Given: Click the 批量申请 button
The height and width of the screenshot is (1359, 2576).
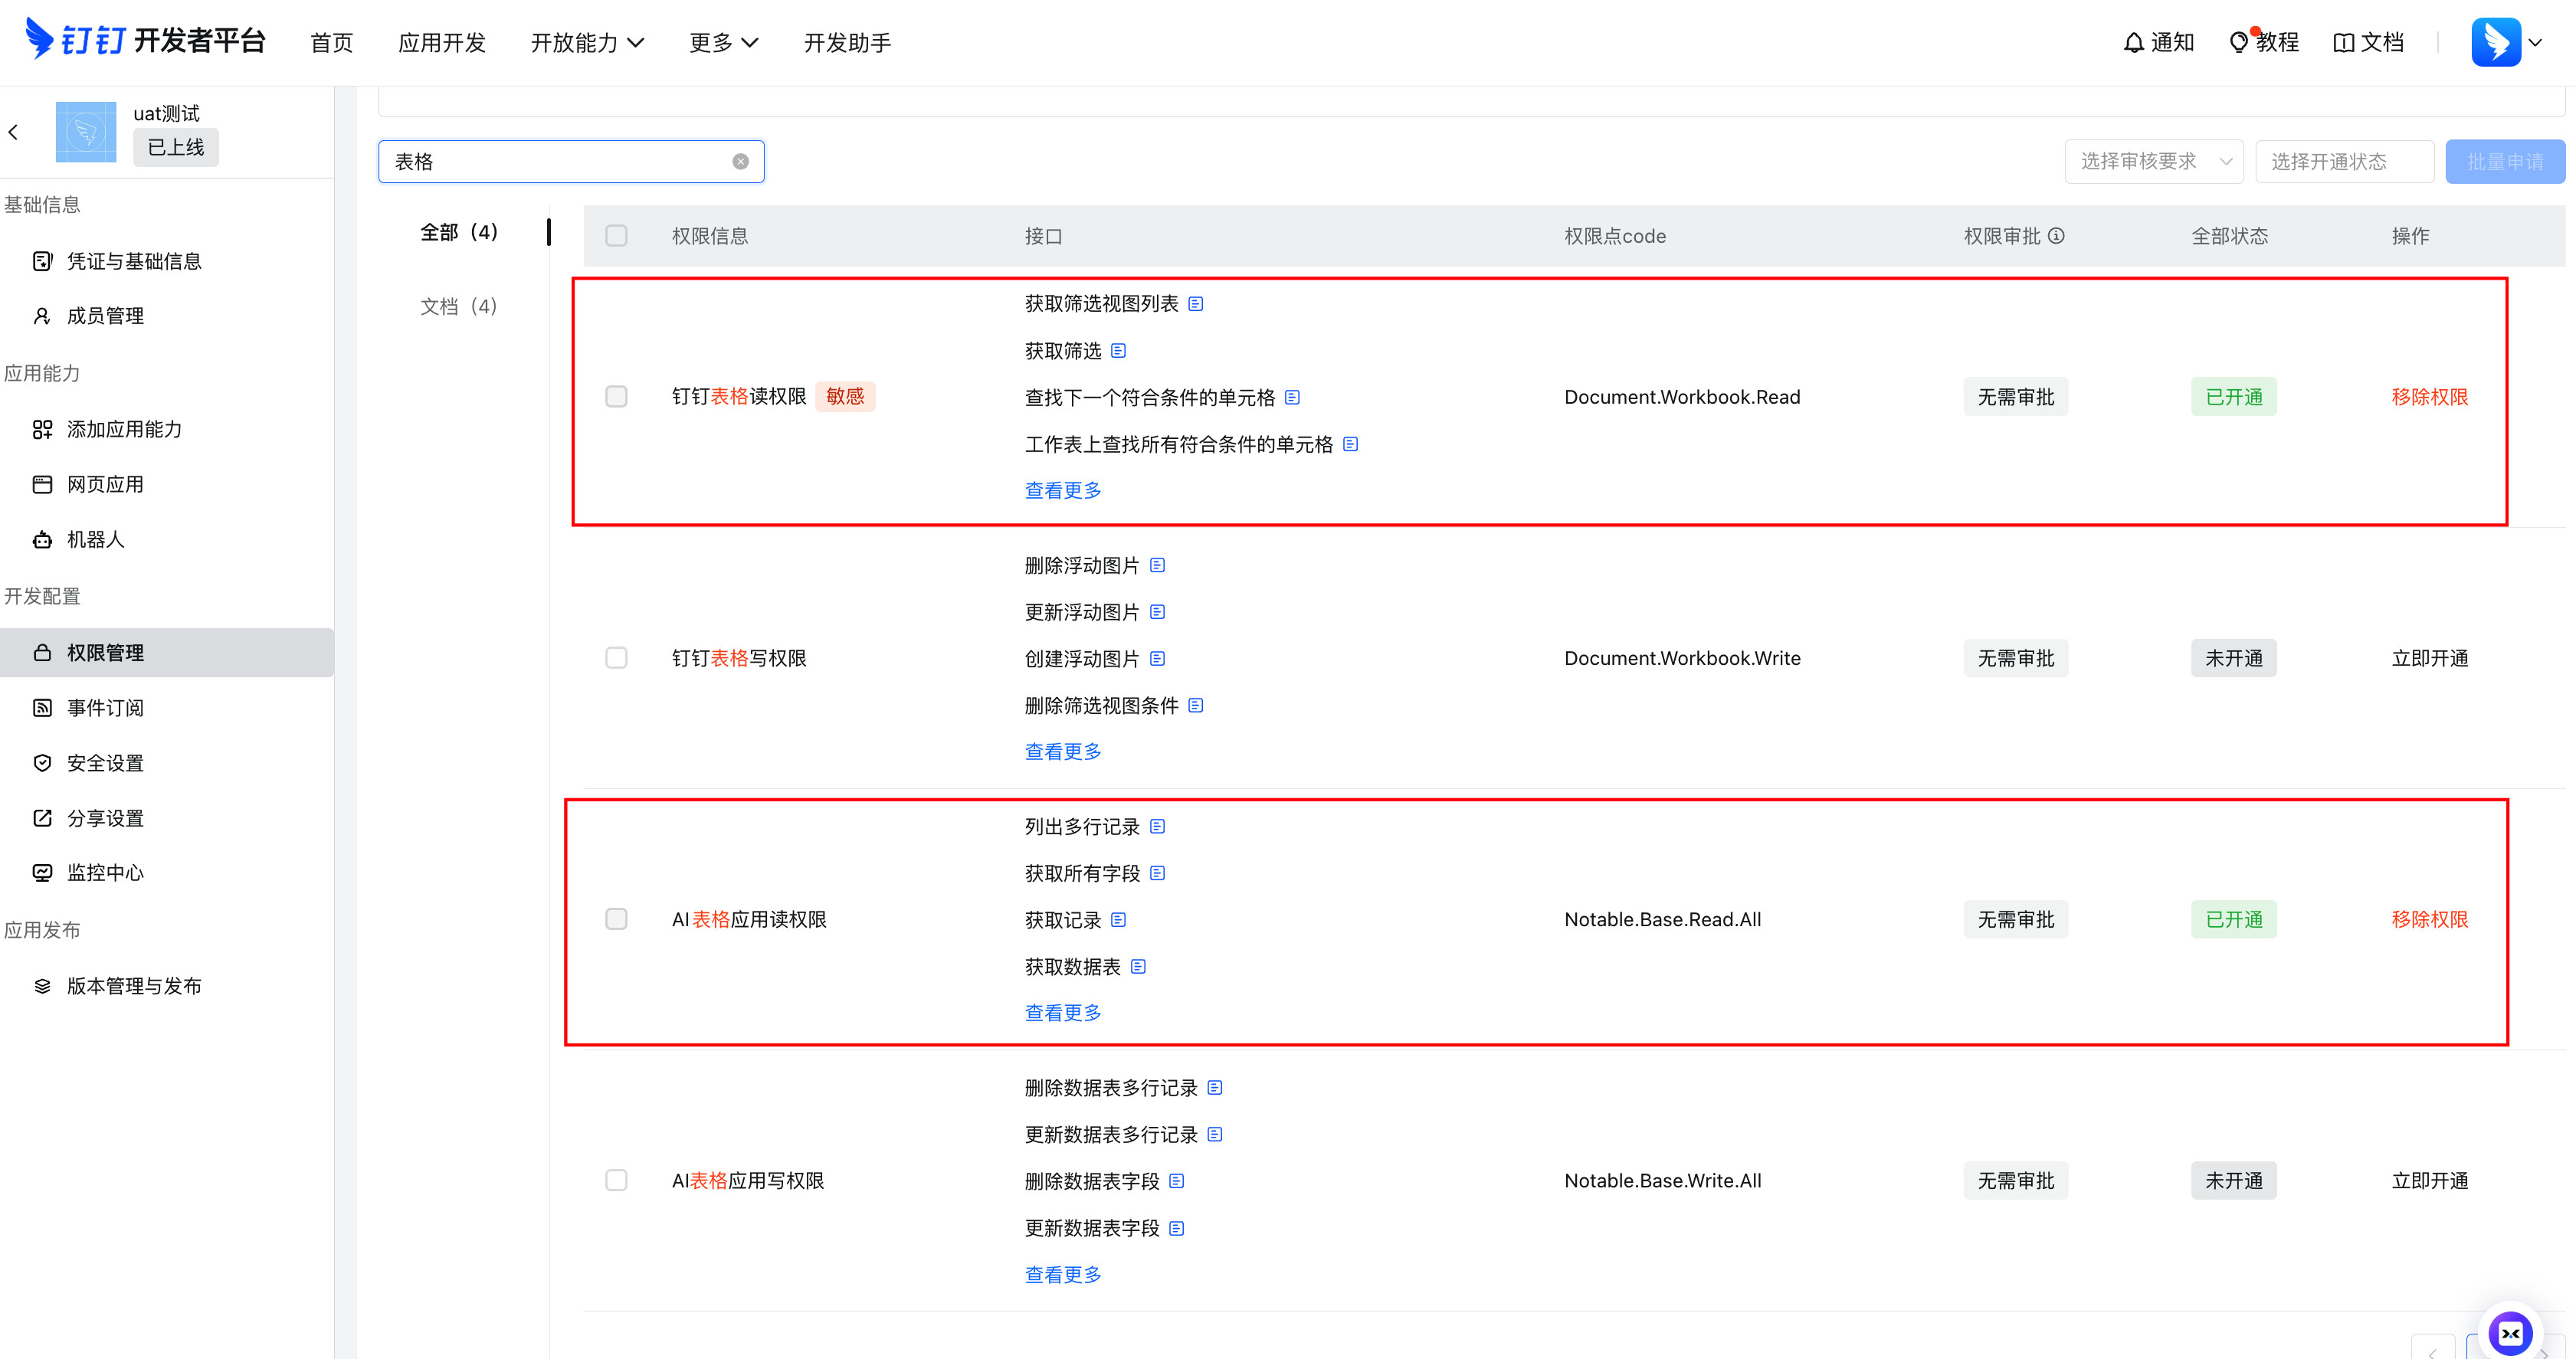Looking at the screenshot, I should [x=2505, y=162].
